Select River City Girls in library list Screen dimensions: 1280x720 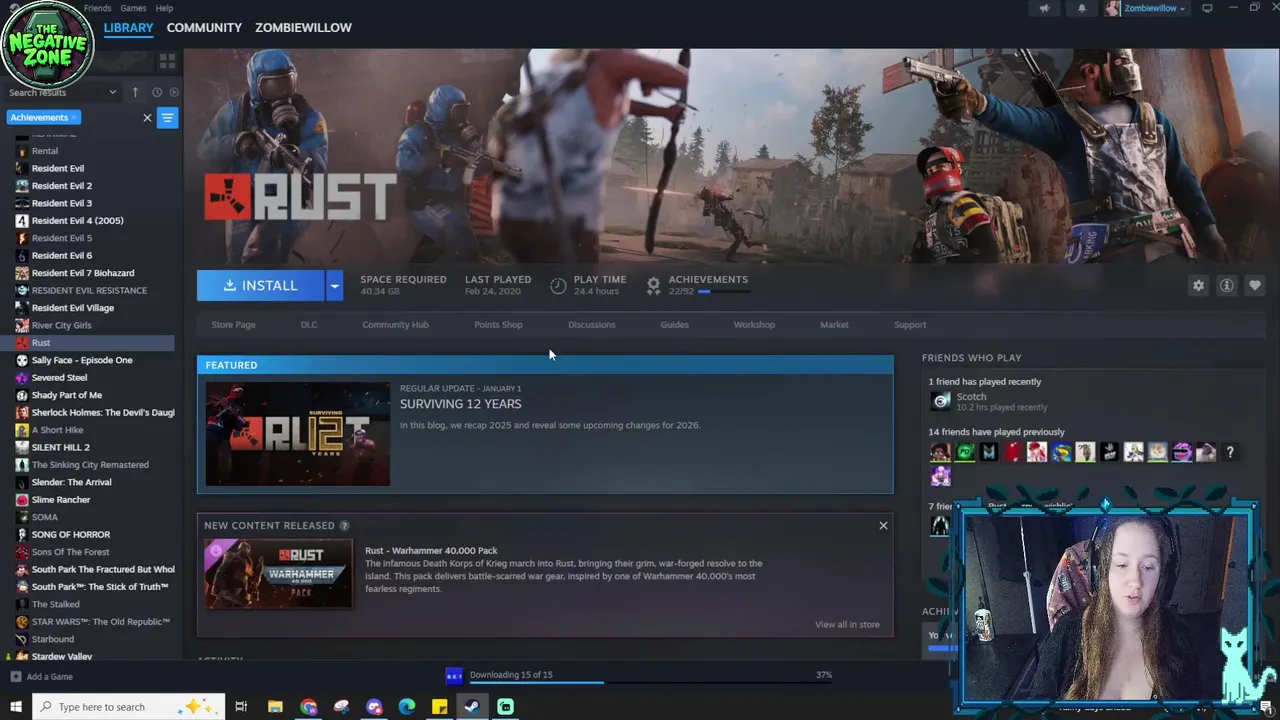[x=61, y=325]
